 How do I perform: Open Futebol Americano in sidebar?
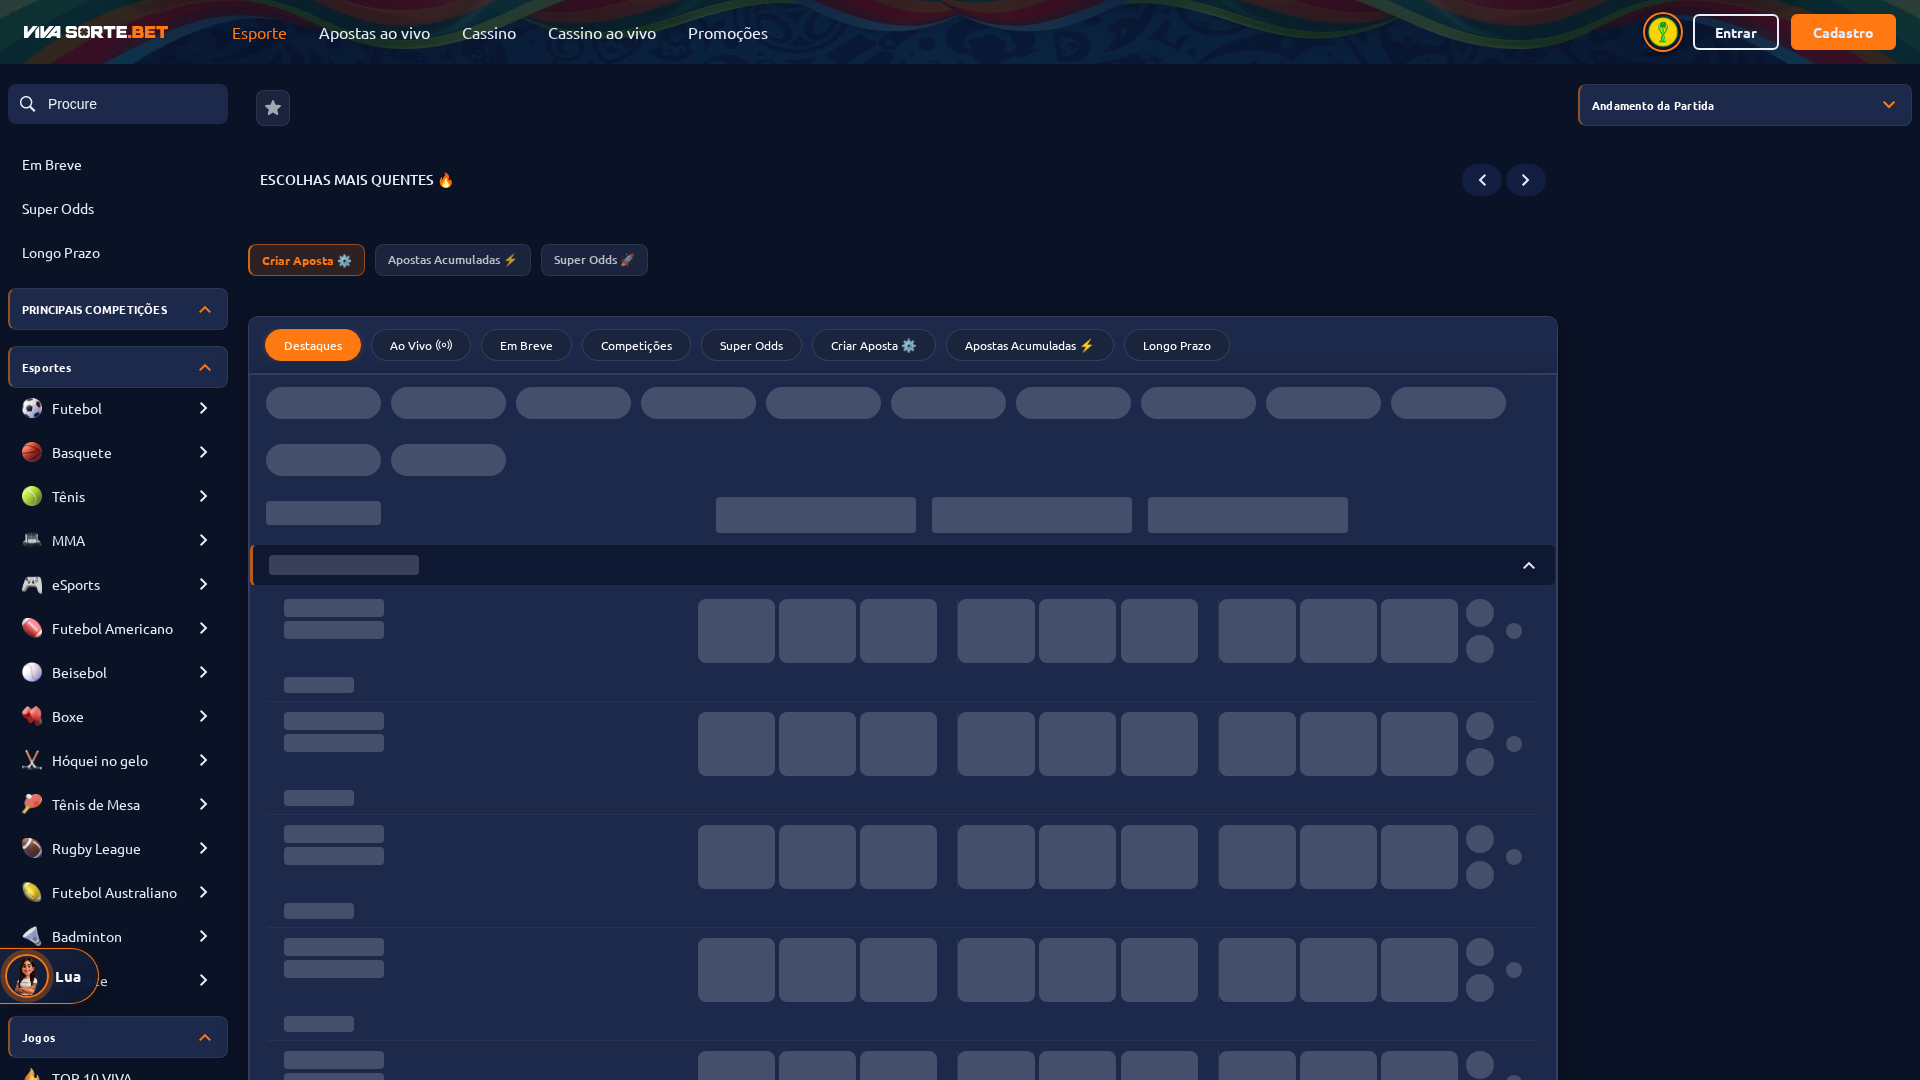[x=118, y=628]
